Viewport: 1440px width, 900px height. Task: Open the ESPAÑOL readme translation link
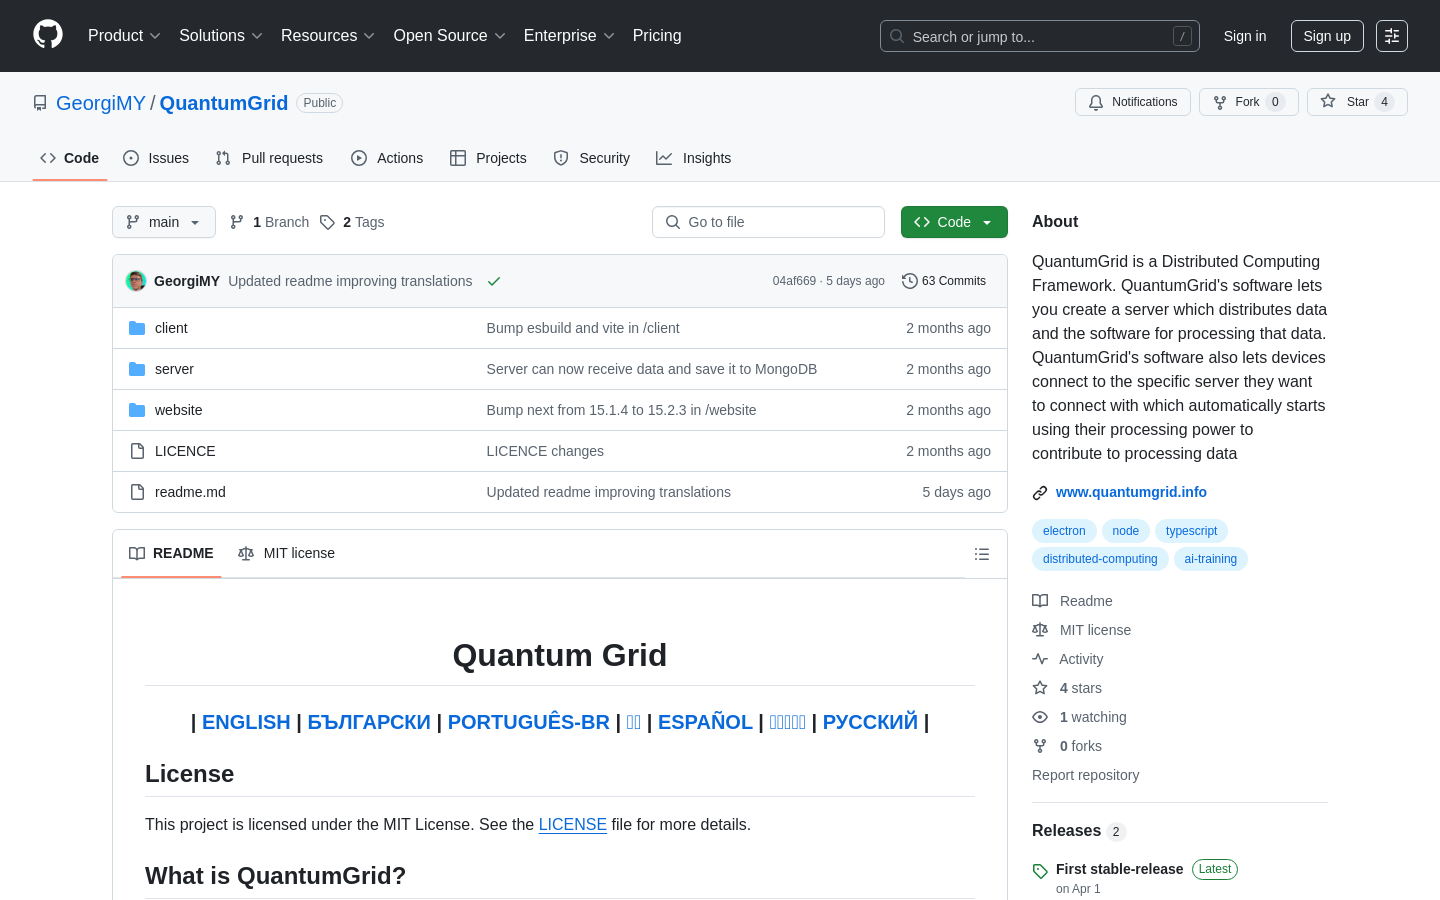[705, 722]
